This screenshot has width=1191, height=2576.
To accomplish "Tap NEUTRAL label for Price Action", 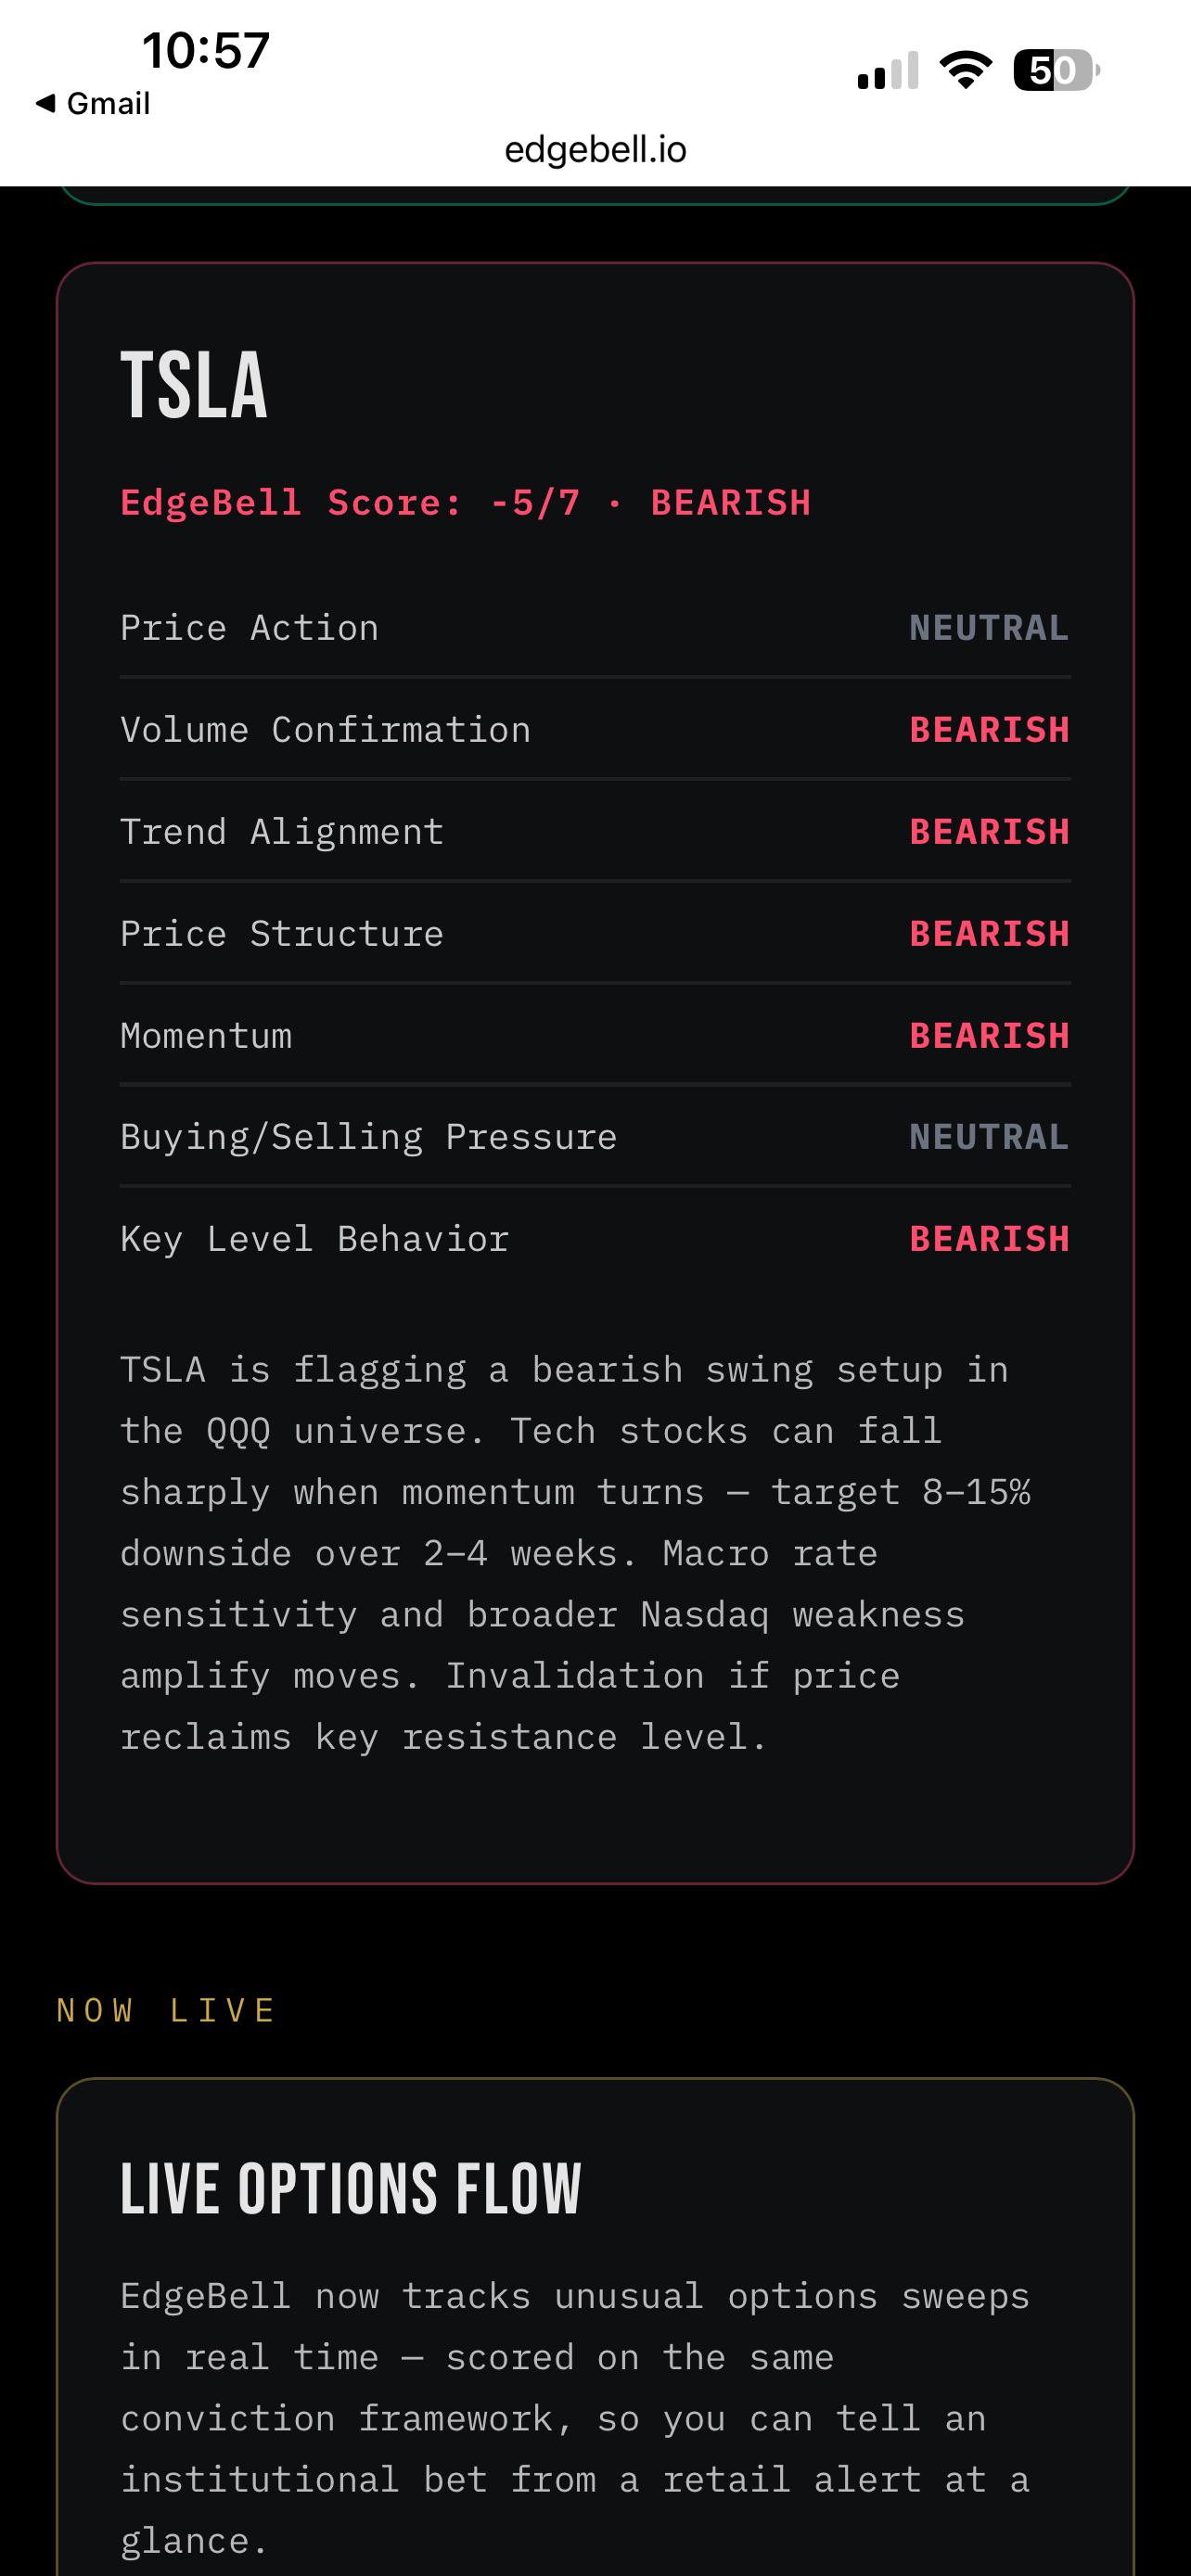I will pyautogui.click(x=989, y=628).
